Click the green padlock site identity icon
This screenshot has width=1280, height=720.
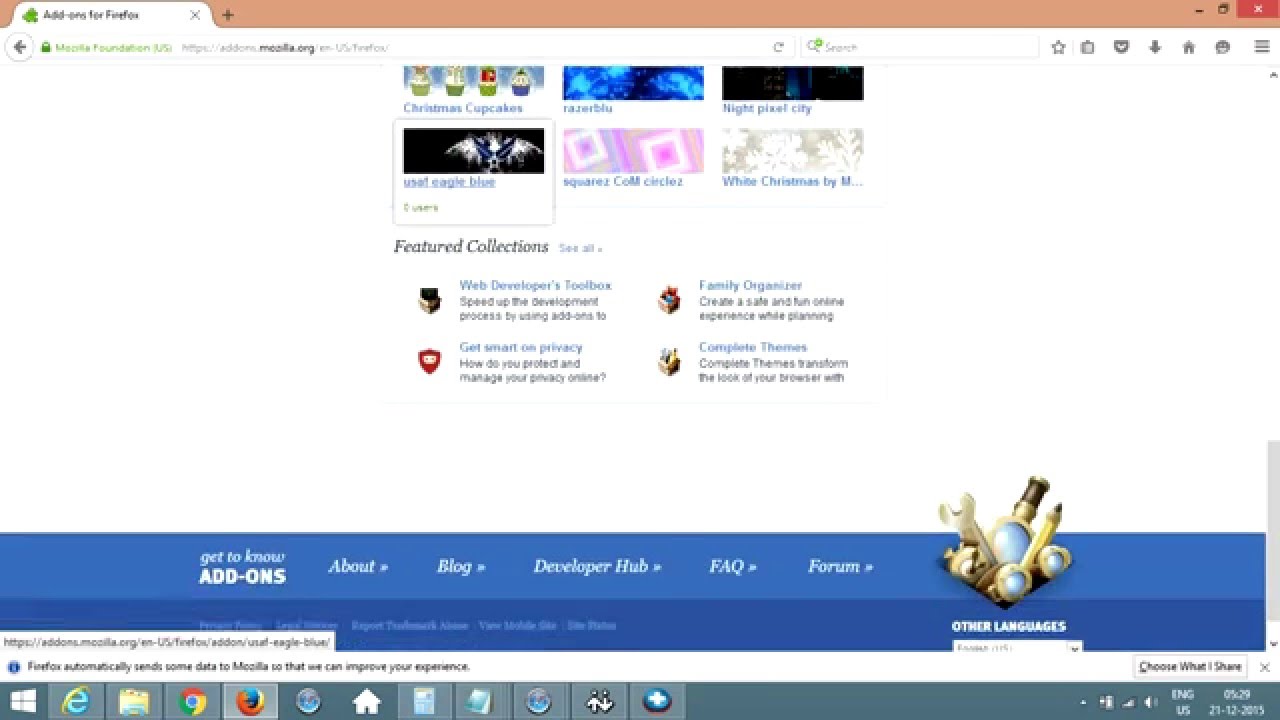point(45,47)
